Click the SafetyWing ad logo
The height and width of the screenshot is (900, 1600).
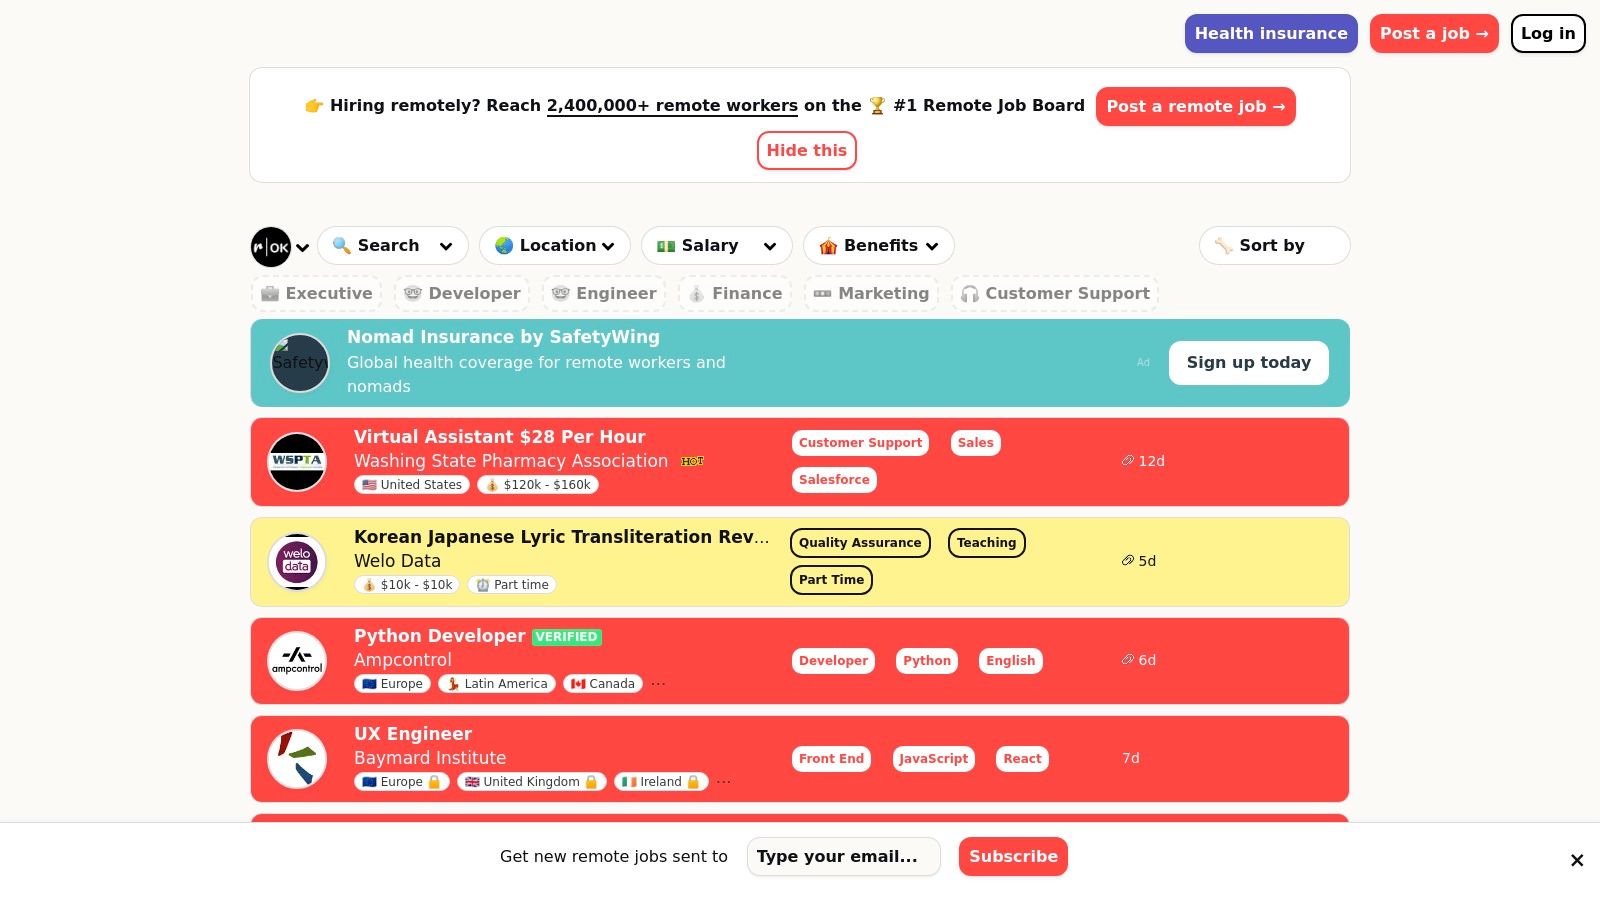coord(299,363)
